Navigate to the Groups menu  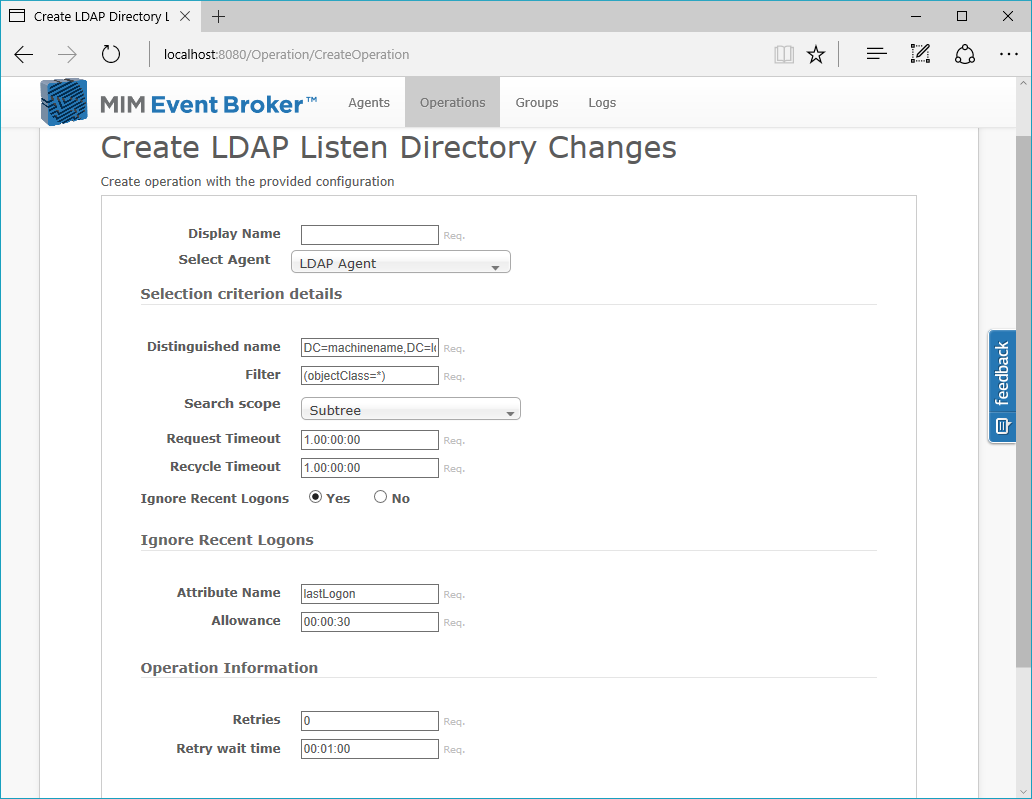(x=537, y=103)
